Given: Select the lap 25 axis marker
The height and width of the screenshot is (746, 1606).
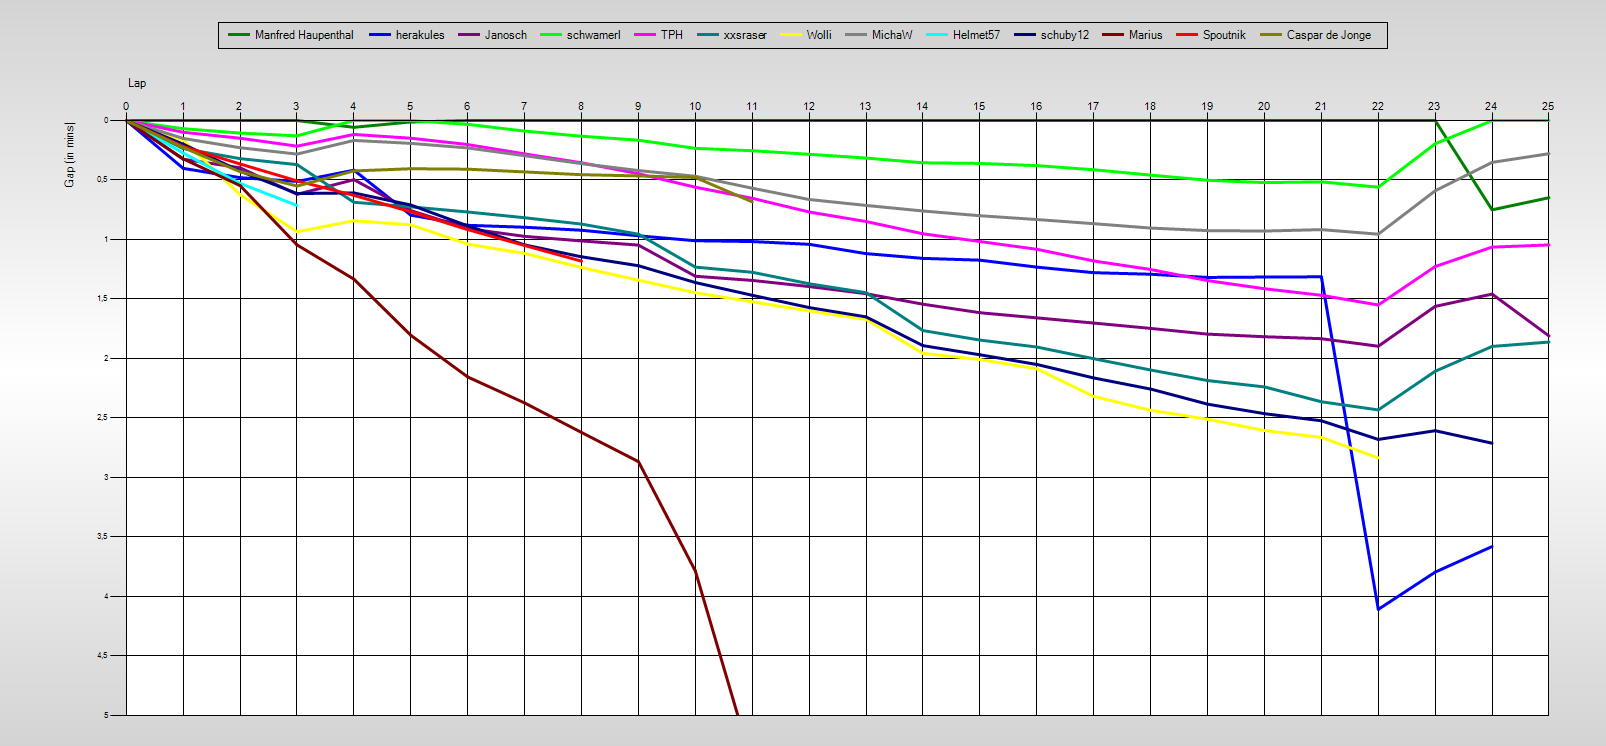Looking at the screenshot, I should click(x=1548, y=106).
